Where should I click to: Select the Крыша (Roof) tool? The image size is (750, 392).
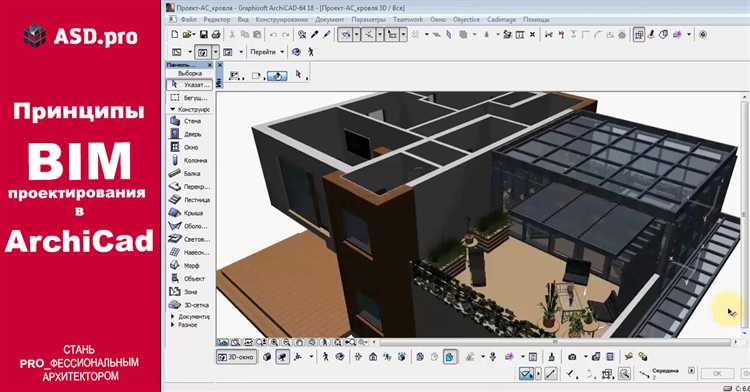(189, 213)
